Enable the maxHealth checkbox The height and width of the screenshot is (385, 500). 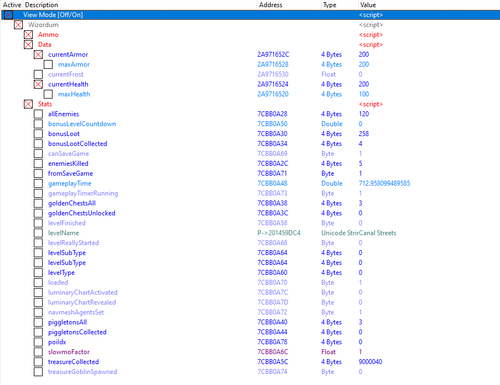coord(48,94)
